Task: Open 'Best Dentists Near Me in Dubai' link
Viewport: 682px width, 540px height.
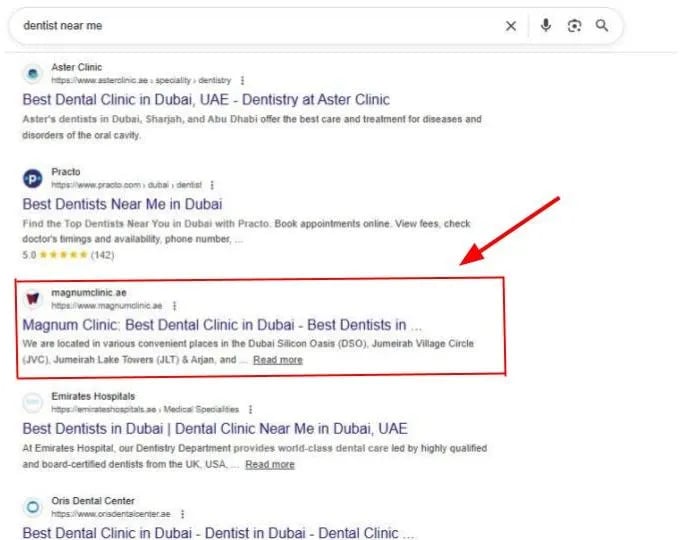Action: tap(122, 204)
